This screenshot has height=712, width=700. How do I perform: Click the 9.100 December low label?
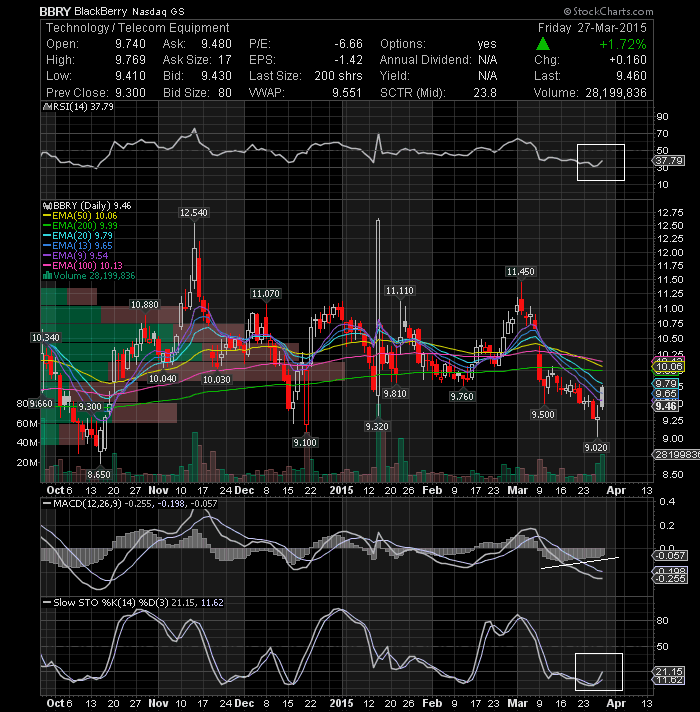point(305,442)
